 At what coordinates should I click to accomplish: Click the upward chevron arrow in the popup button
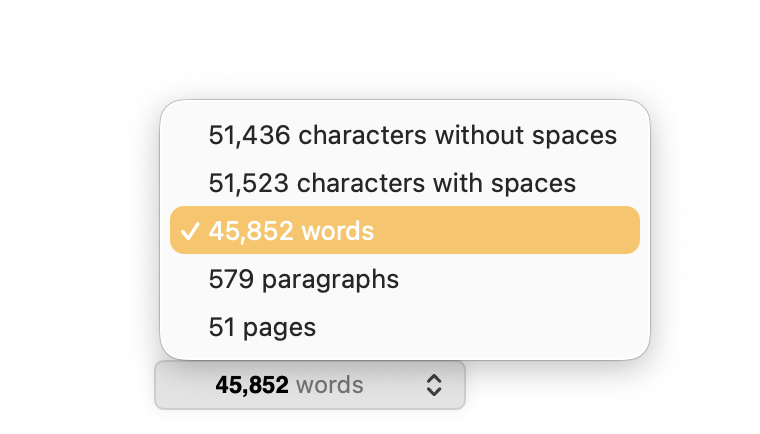click(x=434, y=379)
